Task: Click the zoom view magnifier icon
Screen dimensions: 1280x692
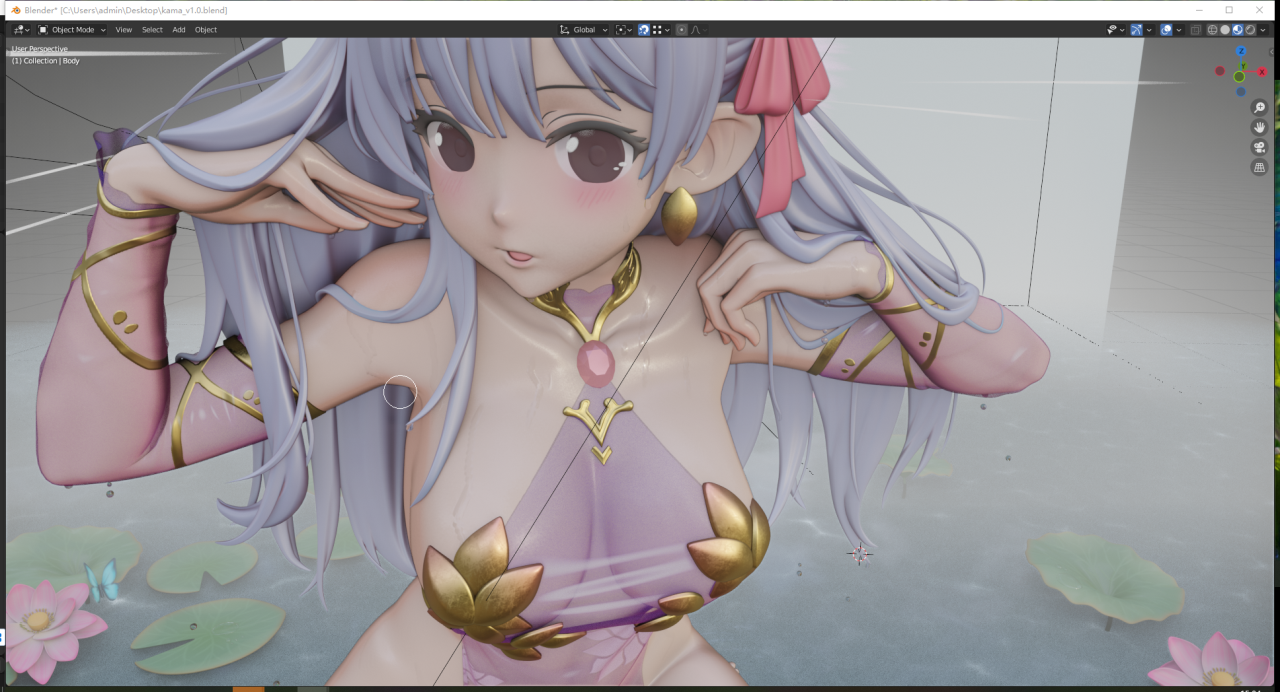Action: point(1259,108)
